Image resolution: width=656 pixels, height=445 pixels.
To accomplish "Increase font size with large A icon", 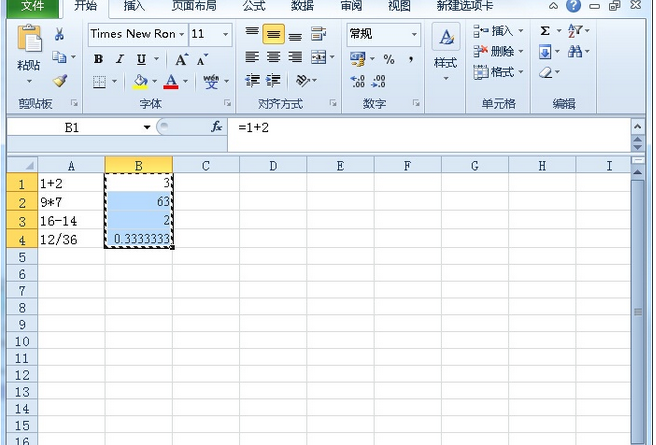I will point(183,59).
